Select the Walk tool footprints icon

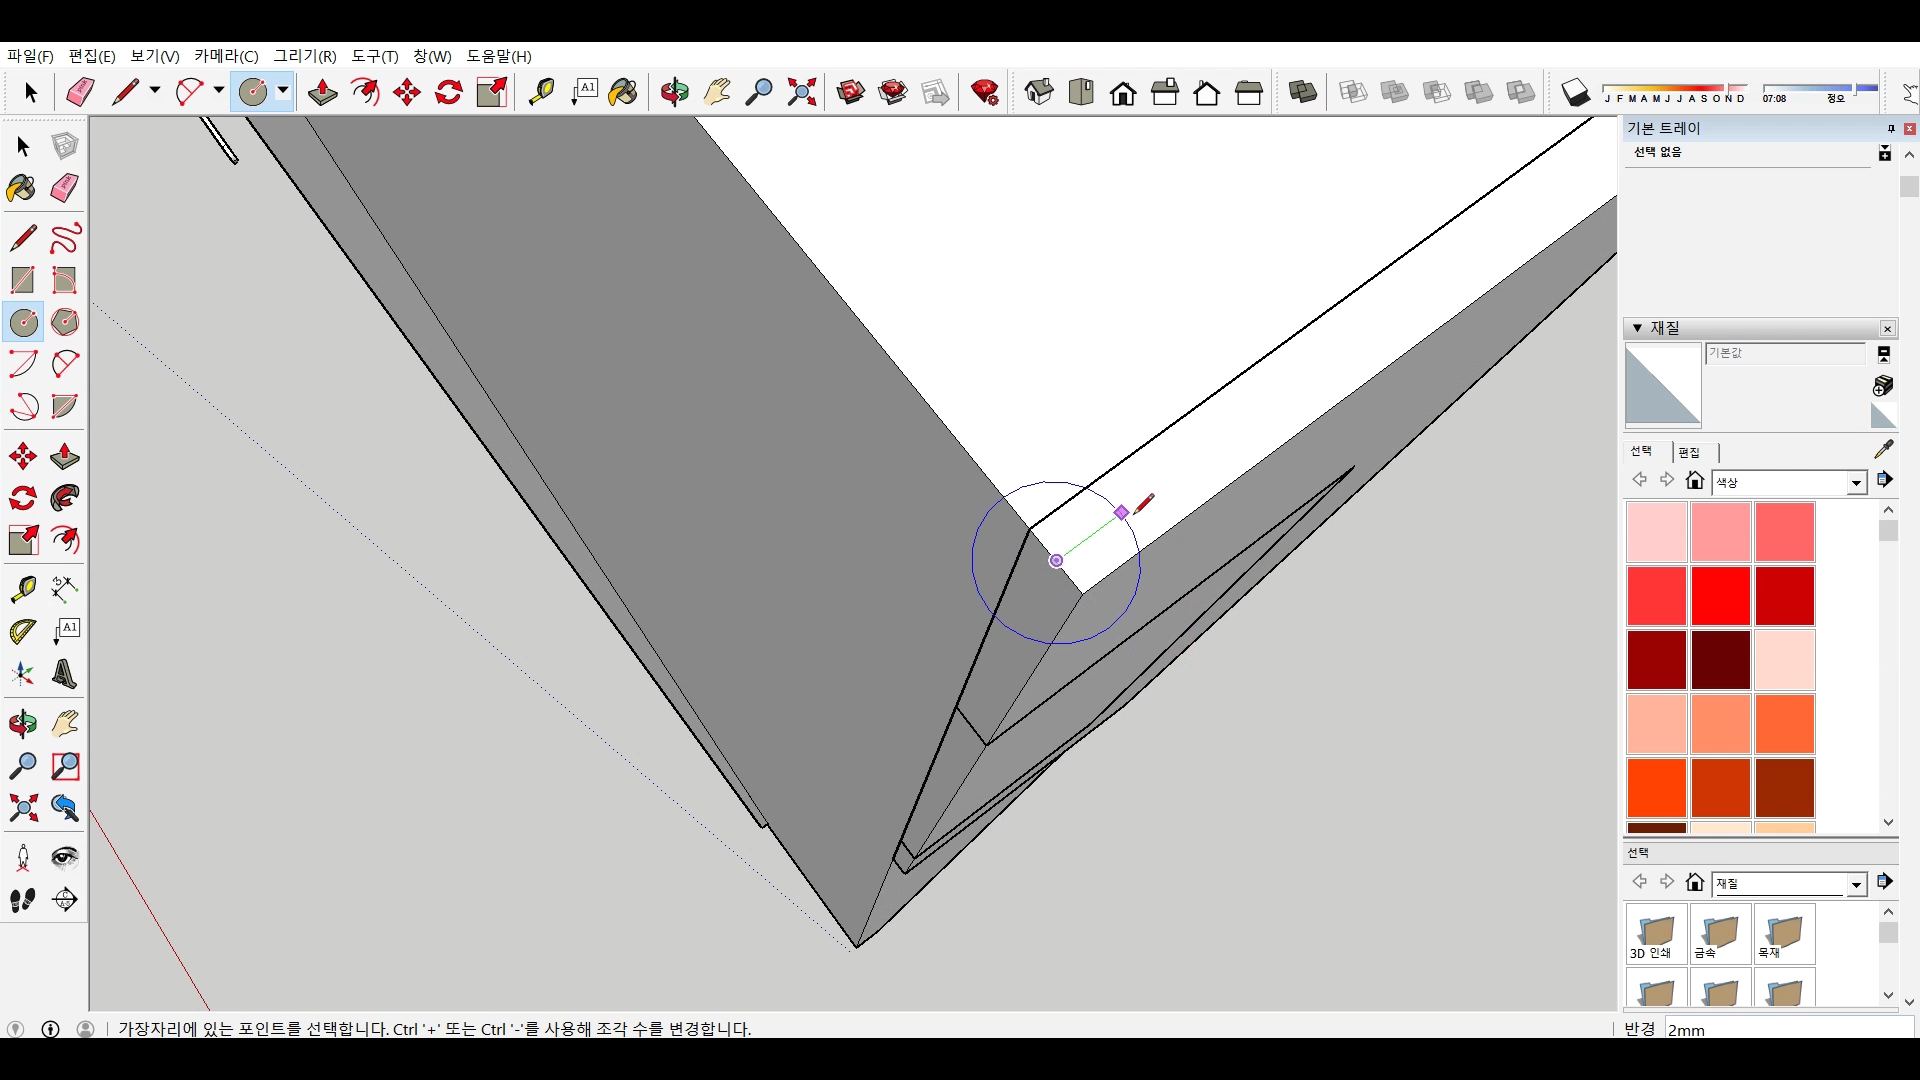(x=22, y=900)
